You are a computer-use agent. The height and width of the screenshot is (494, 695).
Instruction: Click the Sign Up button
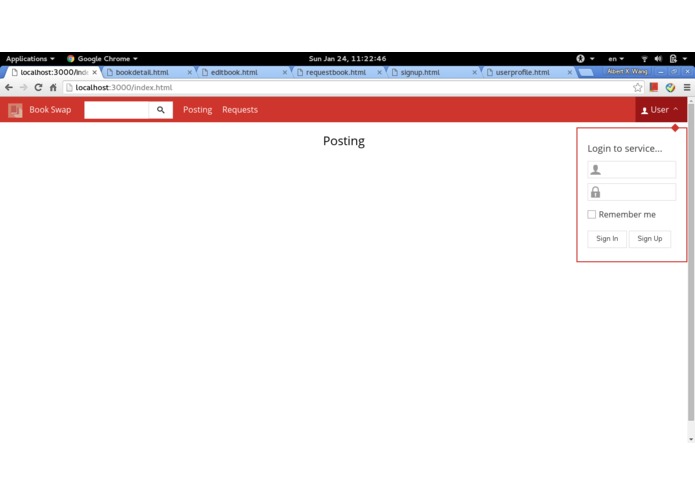pyautogui.click(x=650, y=239)
